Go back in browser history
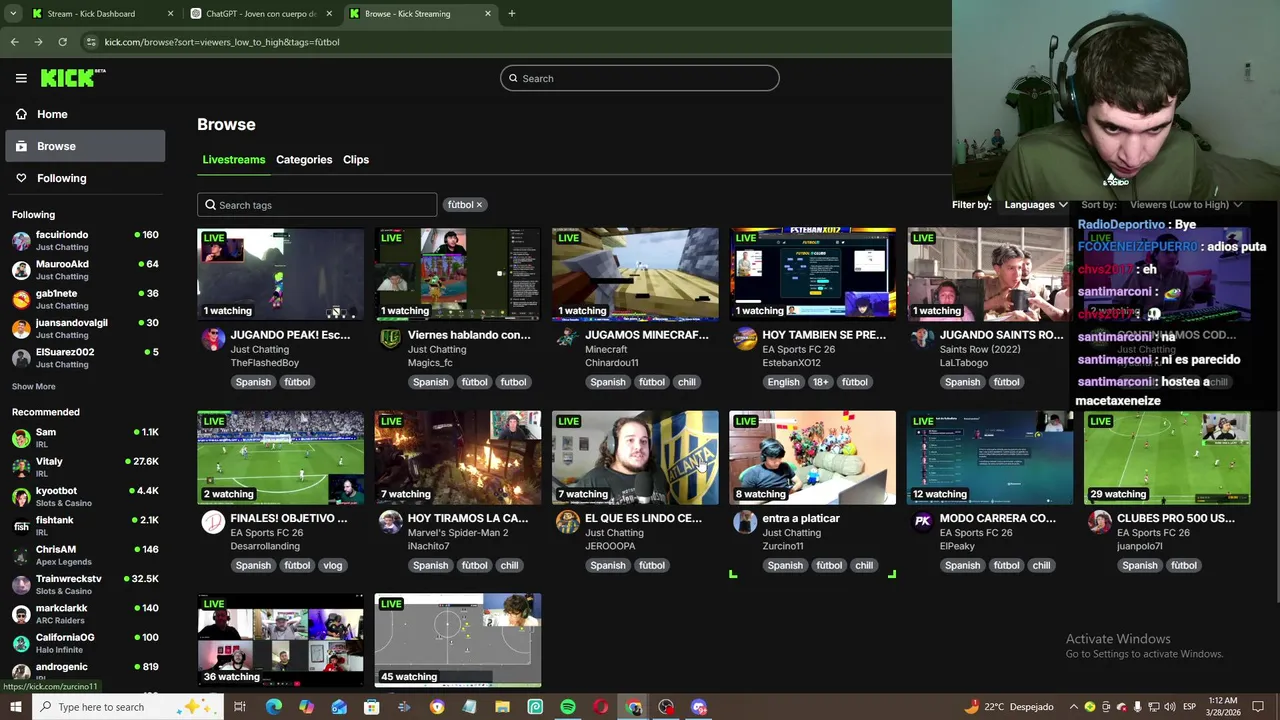 pyautogui.click(x=14, y=42)
